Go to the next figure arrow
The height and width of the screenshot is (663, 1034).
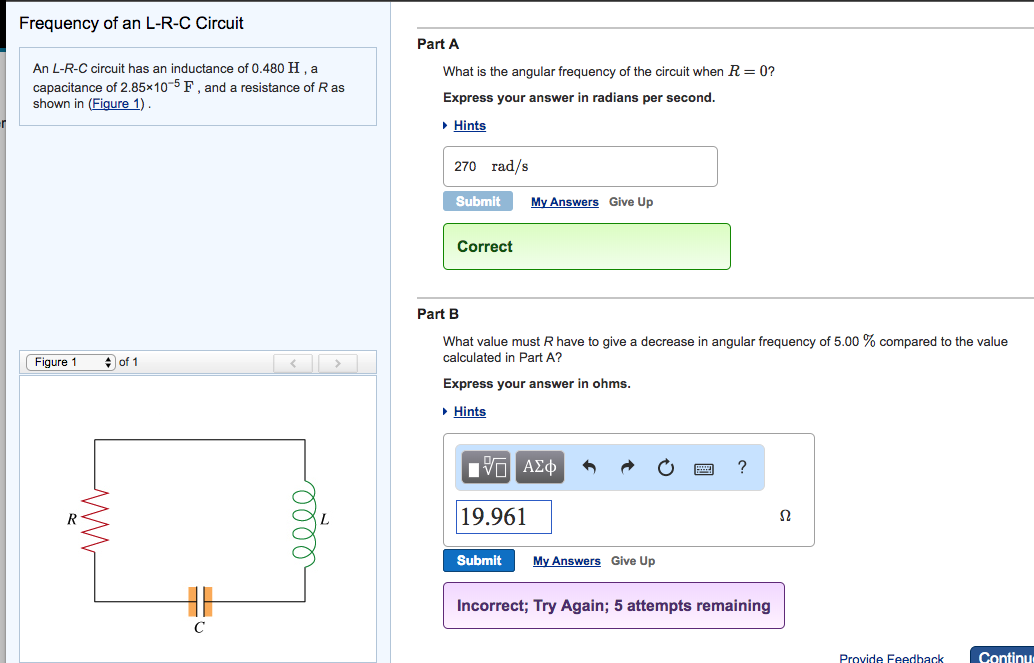click(338, 362)
